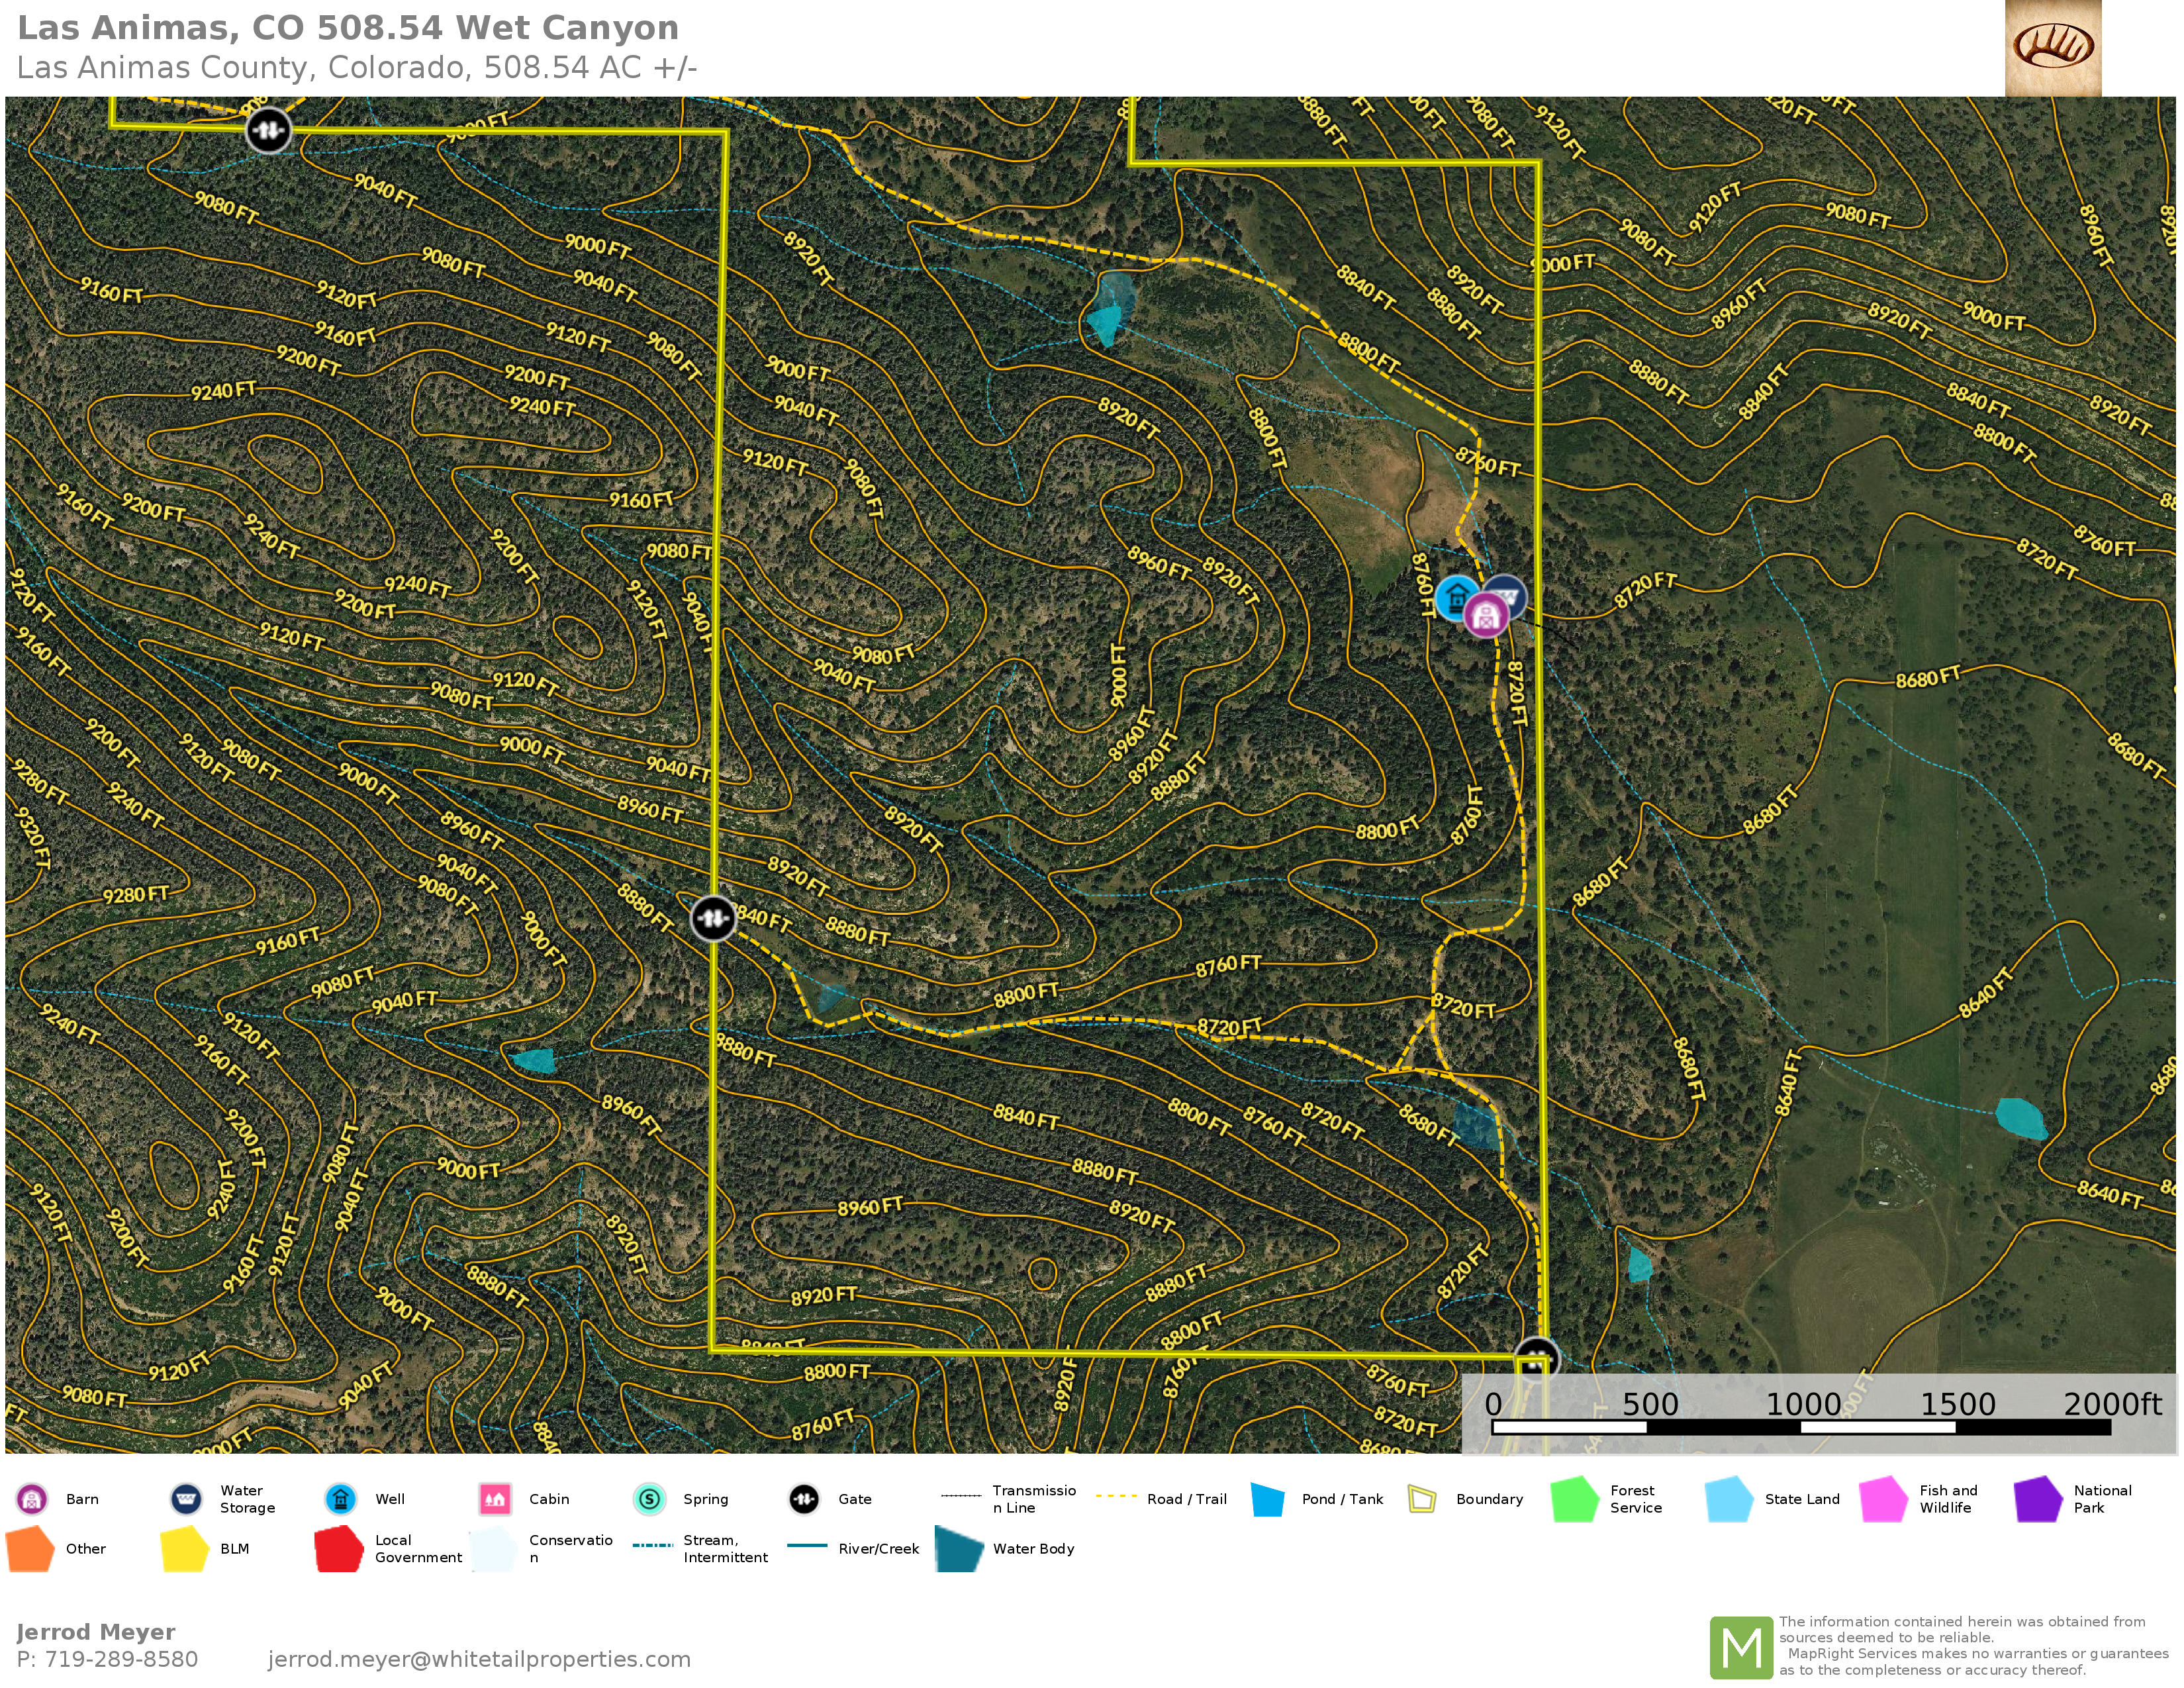Viewport: 2184px width, 1688px height.
Task: Click the map distance scale bar
Action: coord(1800,1427)
